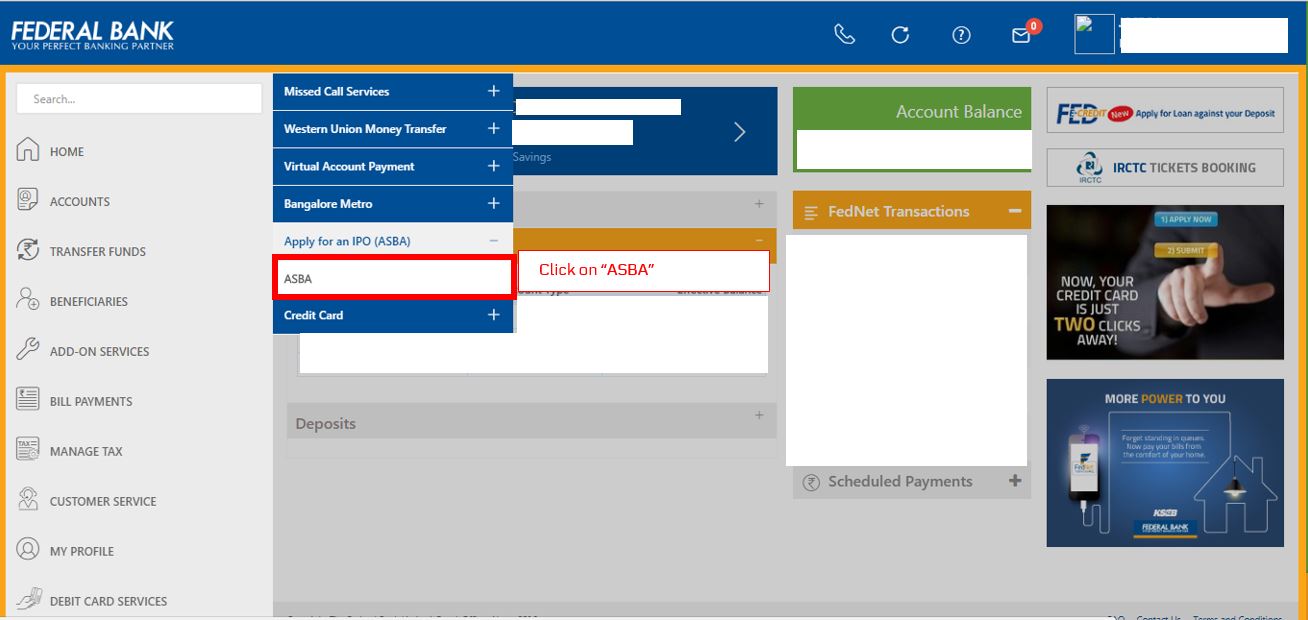This screenshot has height=620, width=1308.
Task: Click the Account Balance green header
Action: point(912,109)
